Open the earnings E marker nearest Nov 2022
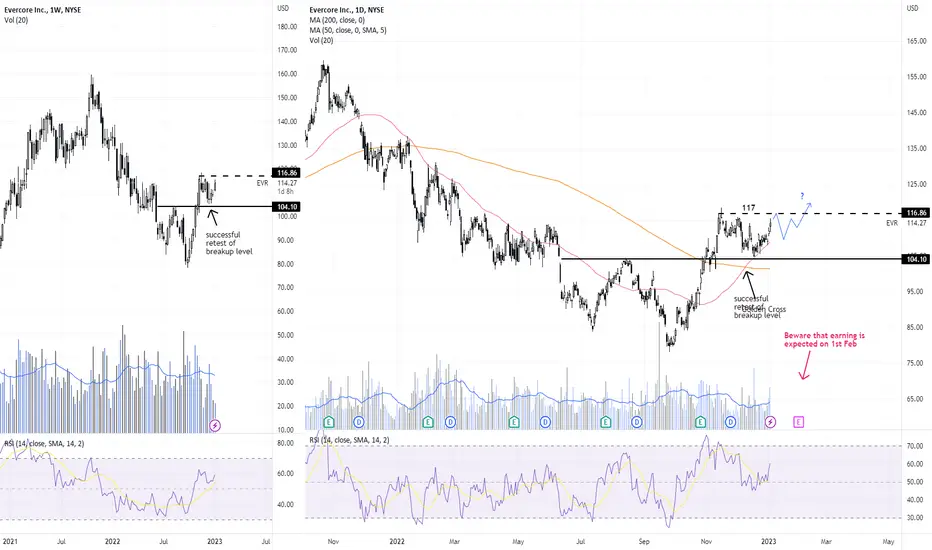Viewport: 932px width, 550px height. [700, 422]
